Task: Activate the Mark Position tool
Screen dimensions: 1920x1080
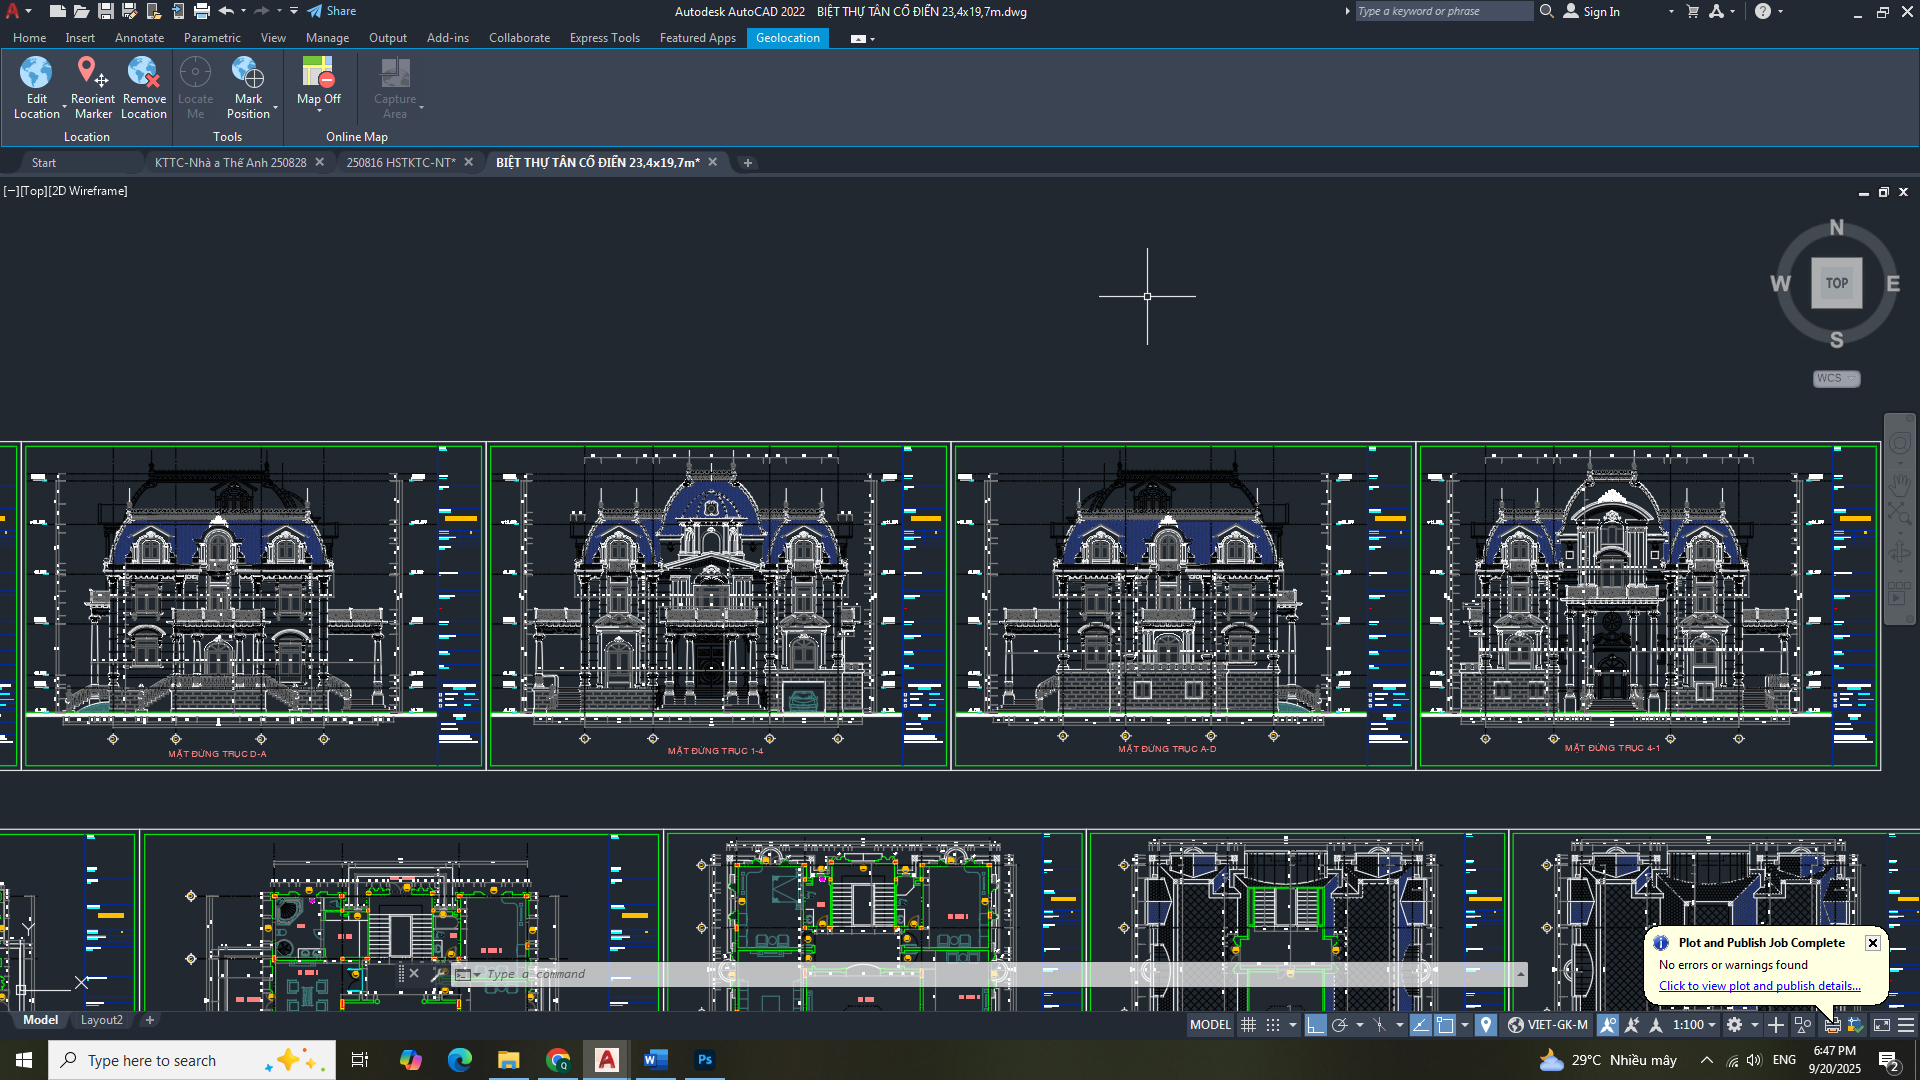Action: (x=247, y=73)
